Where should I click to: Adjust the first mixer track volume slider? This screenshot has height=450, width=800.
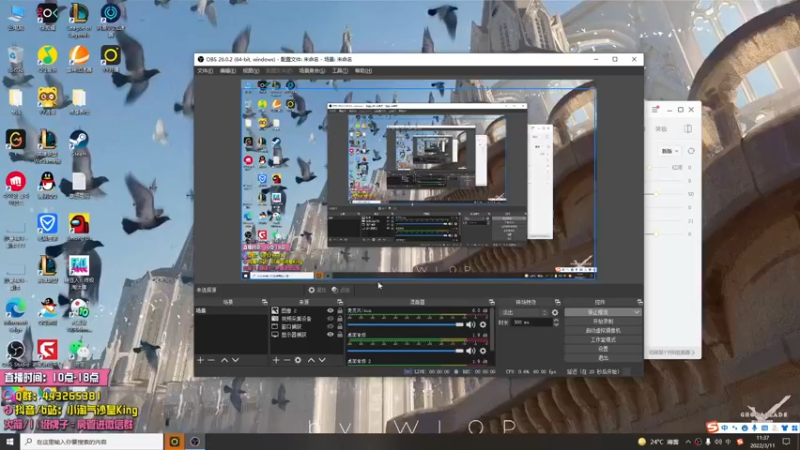tap(406, 324)
